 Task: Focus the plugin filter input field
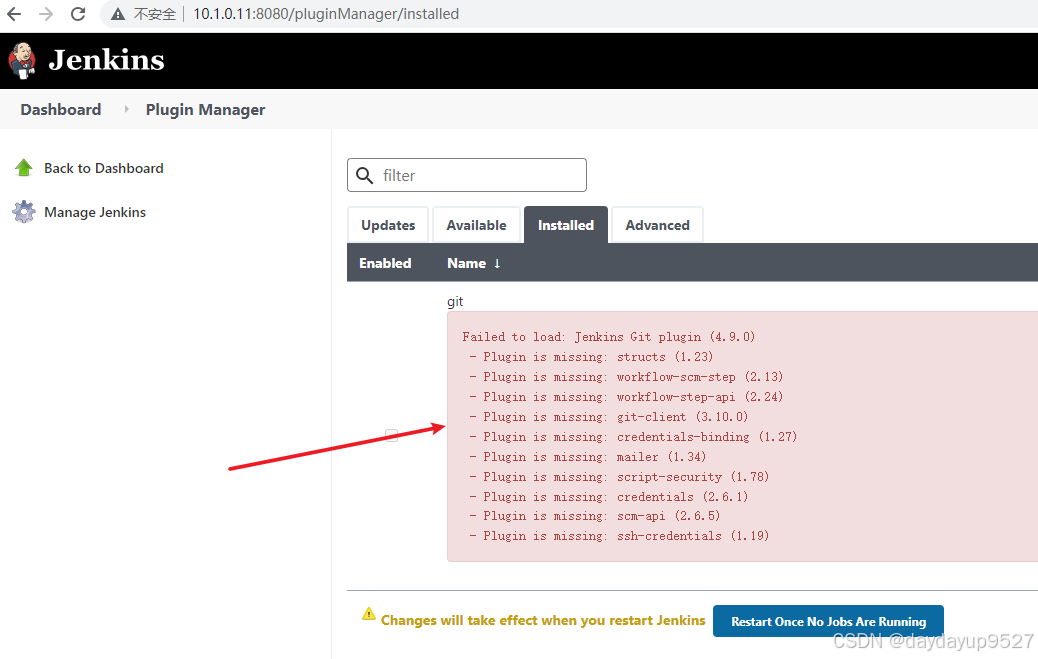pyautogui.click(x=467, y=175)
